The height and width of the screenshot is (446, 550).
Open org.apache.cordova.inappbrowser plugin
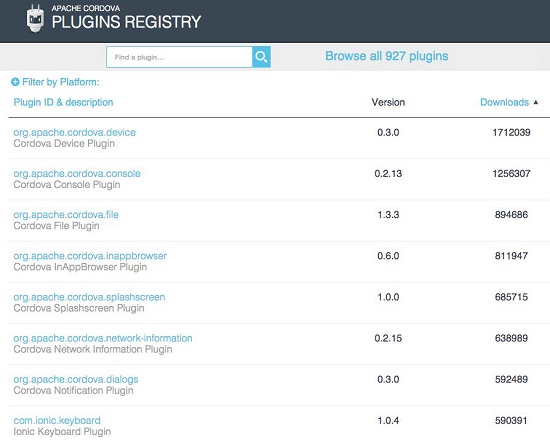pos(90,256)
